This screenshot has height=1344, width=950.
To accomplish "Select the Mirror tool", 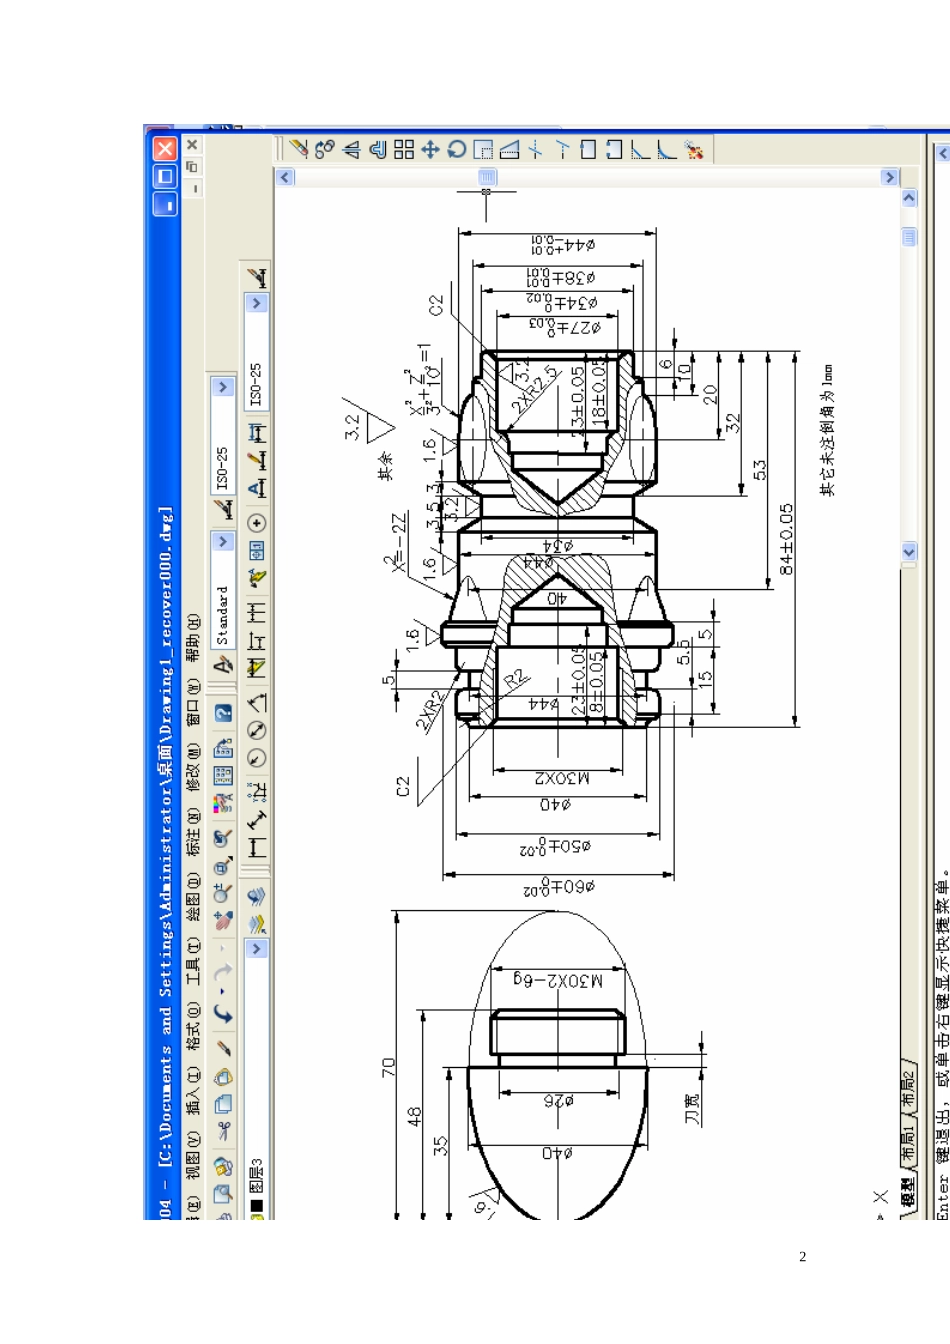I will (351, 149).
